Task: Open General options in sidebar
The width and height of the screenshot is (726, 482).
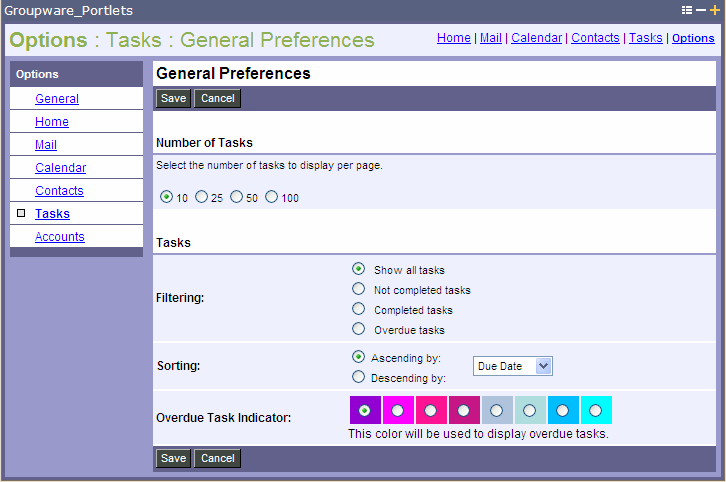Action: click(x=57, y=99)
